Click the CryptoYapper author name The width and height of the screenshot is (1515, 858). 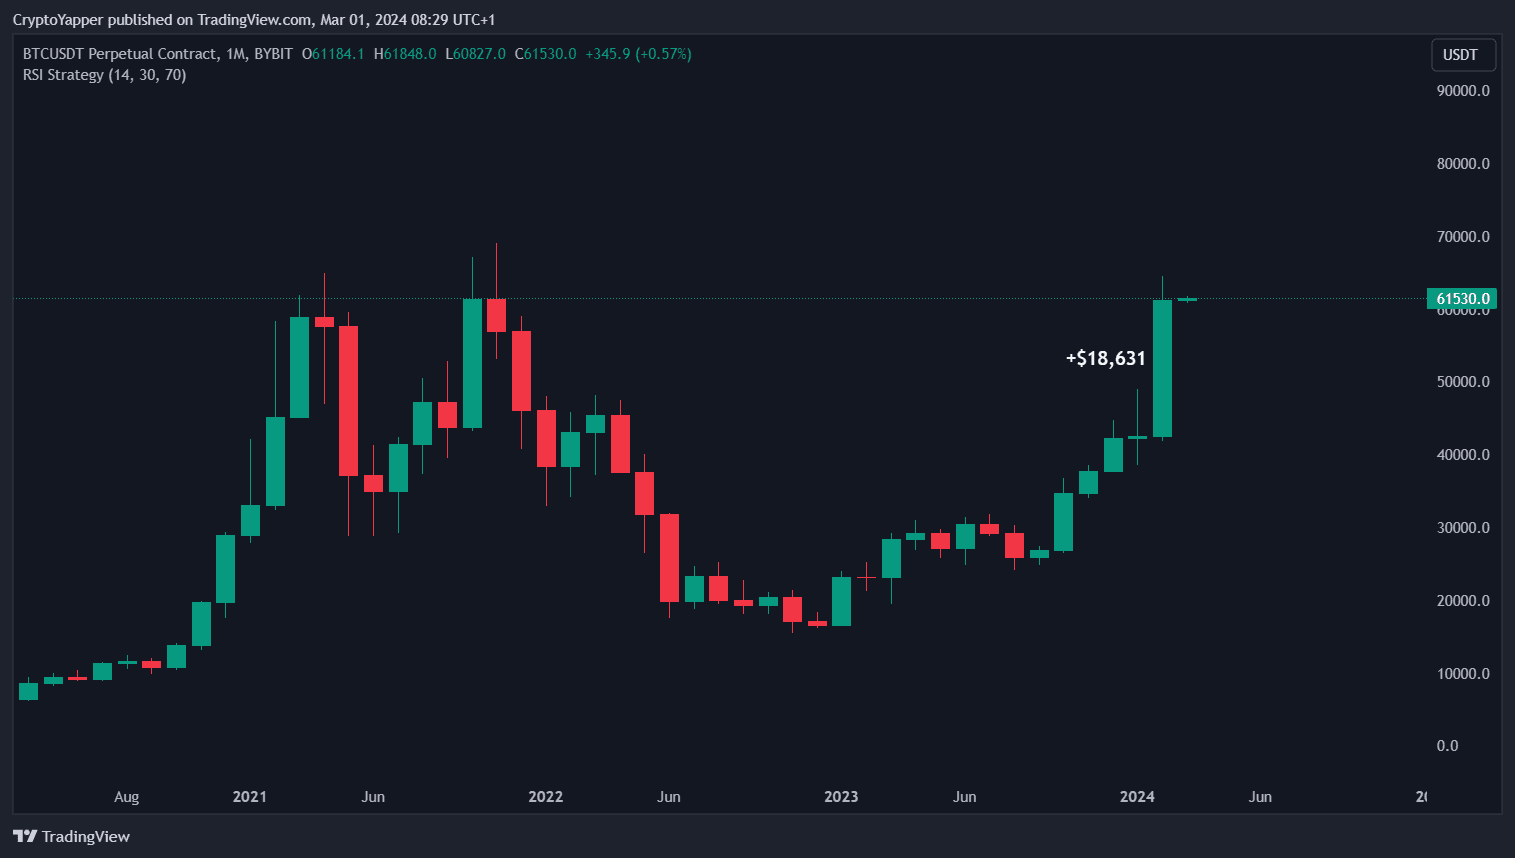[59, 19]
